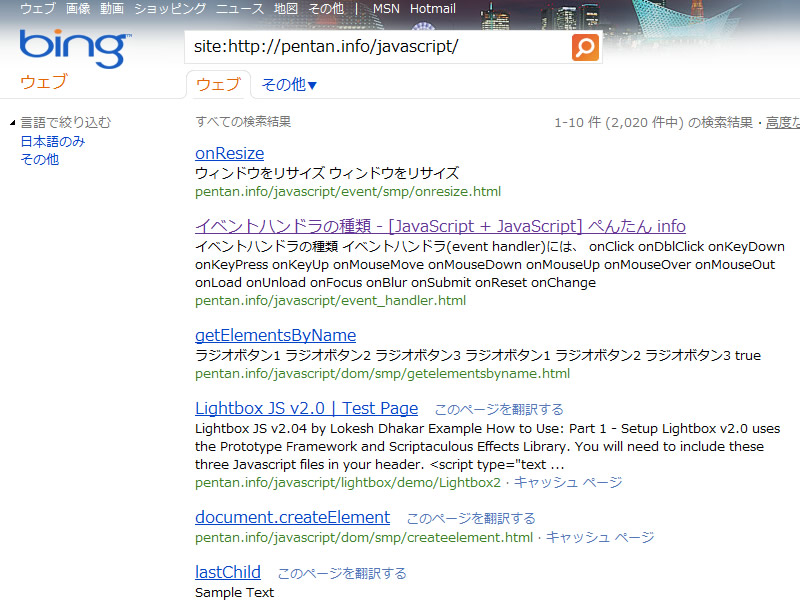The width and height of the screenshot is (800, 600).
Task: Open the 高度な search options link
Action: pyautogui.click(x=783, y=122)
